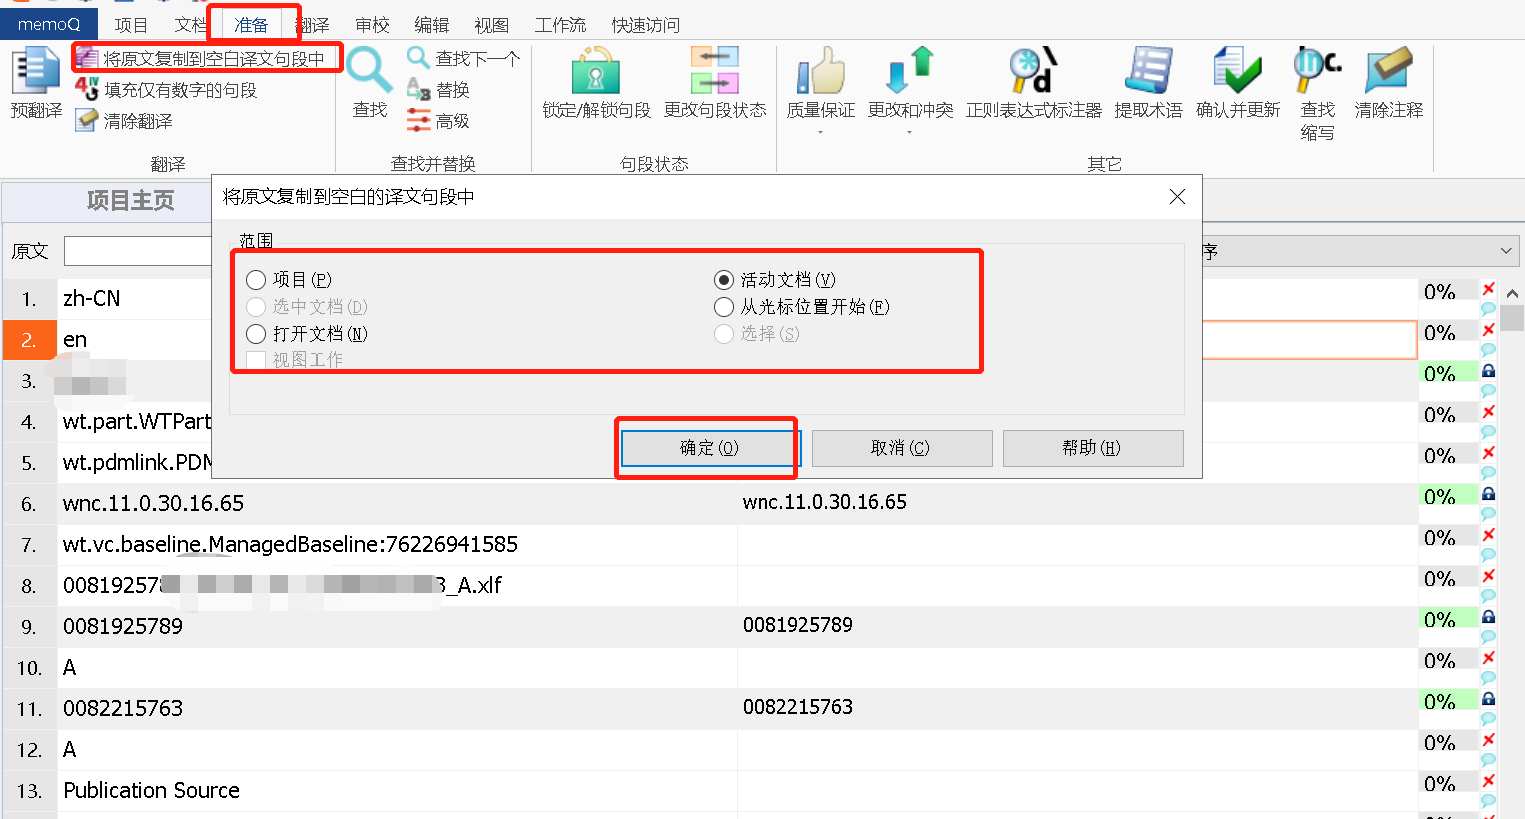Select row number 2 with en source
The height and width of the screenshot is (819, 1525).
[29, 340]
